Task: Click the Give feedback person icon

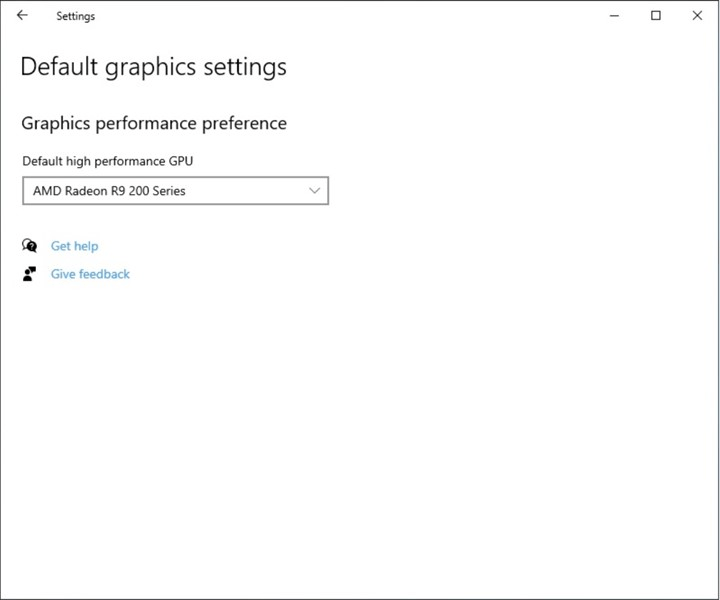Action: 30,274
